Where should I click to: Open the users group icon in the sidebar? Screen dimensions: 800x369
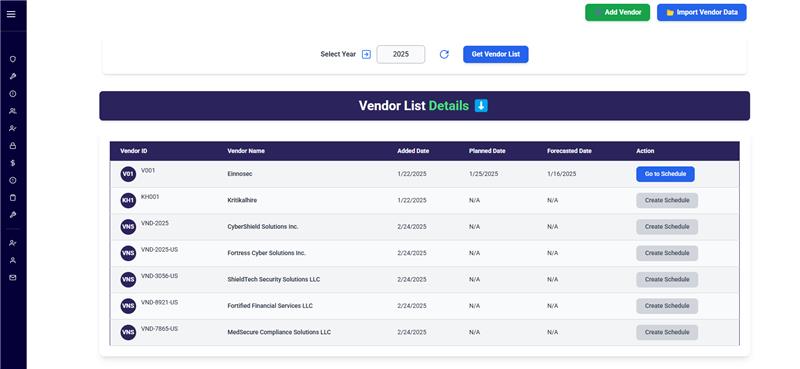pyautogui.click(x=13, y=111)
